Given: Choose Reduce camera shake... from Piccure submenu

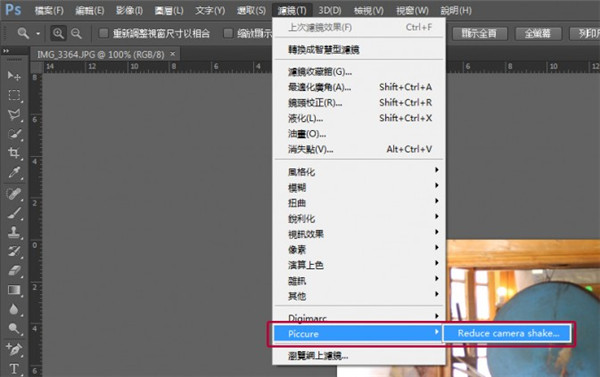Looking at the screenshot, I should point(508,333).
